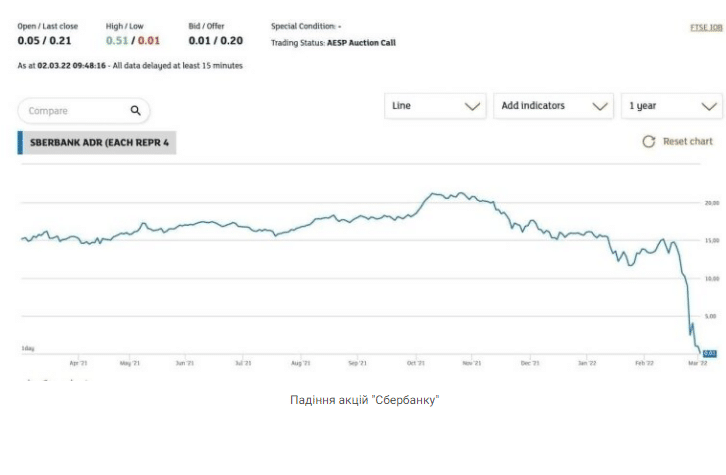Click the blue bar beside SBERBANK ADR label

(20, 142)
